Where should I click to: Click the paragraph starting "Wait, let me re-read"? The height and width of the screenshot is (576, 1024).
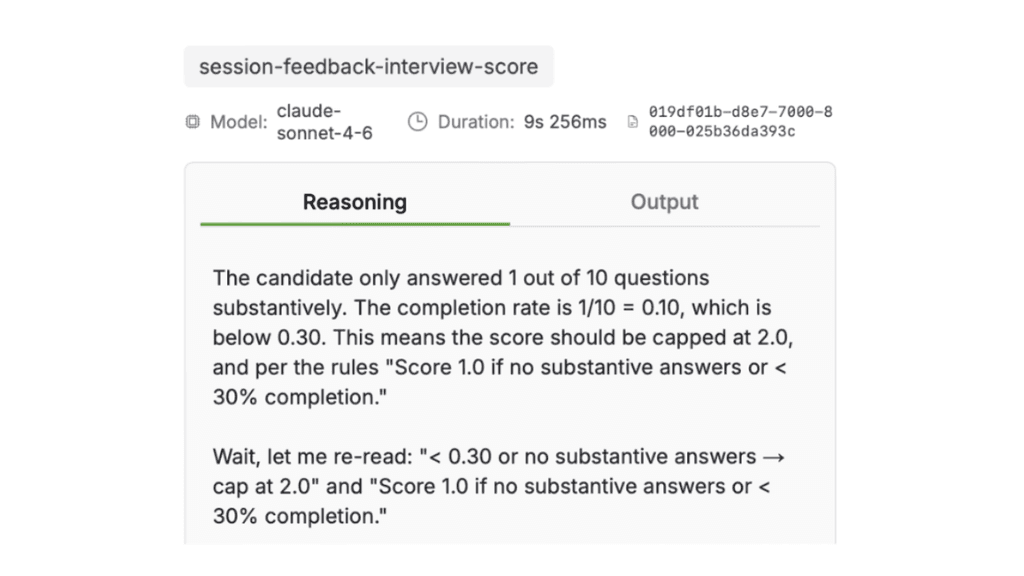point(498,487)
